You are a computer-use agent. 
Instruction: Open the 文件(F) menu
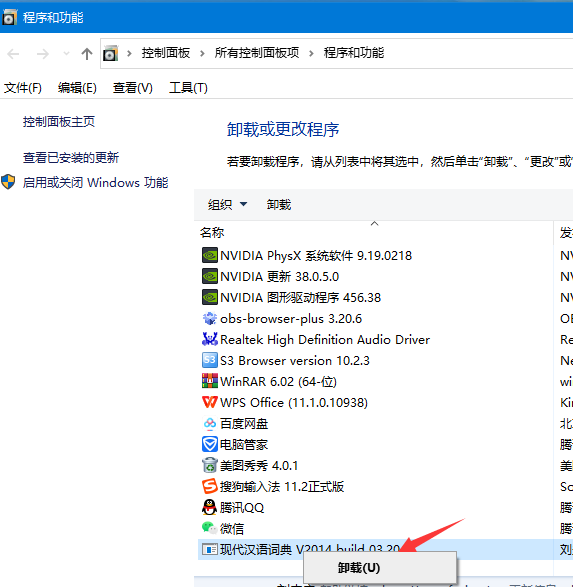(x=23, y=88)
